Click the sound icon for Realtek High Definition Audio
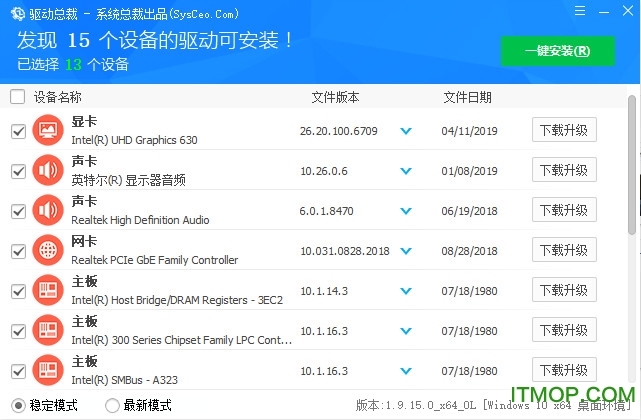 pyautogui.click(x=48, y=210)
